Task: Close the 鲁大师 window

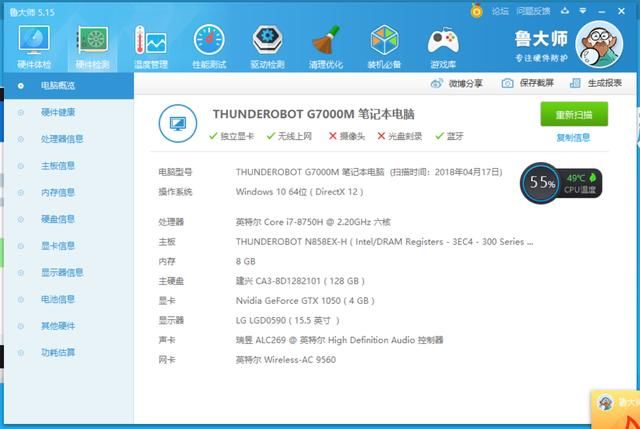Action: 621,11
